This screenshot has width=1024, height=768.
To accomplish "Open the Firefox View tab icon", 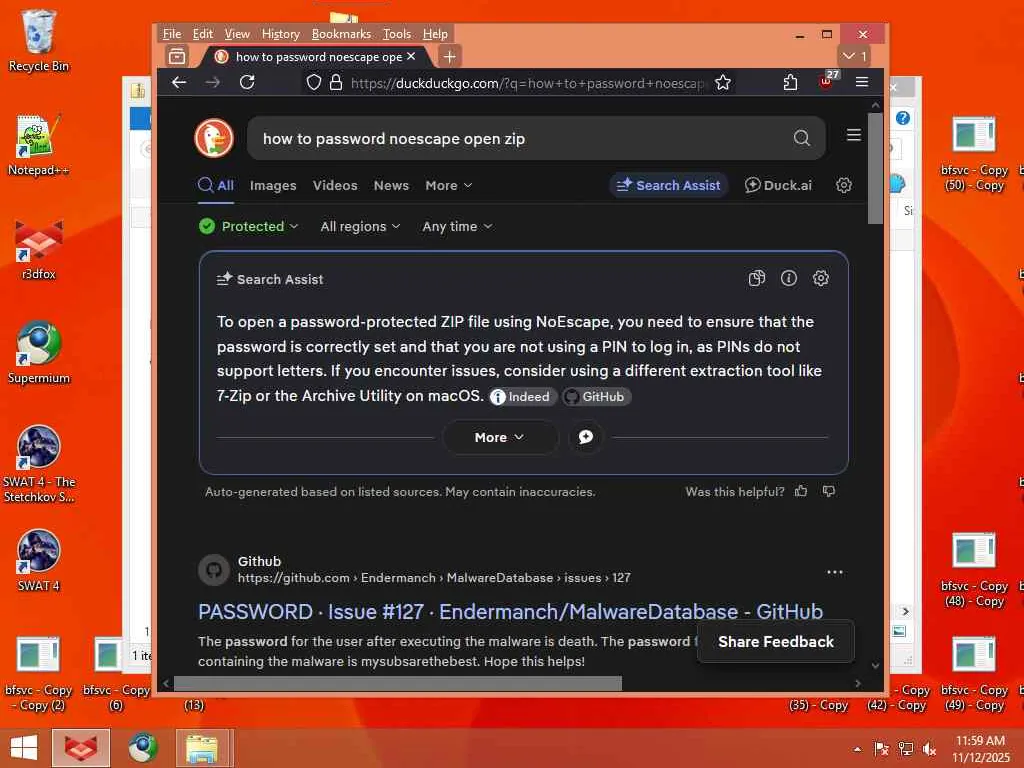I will pyautogui.click(x=176, y=56).
